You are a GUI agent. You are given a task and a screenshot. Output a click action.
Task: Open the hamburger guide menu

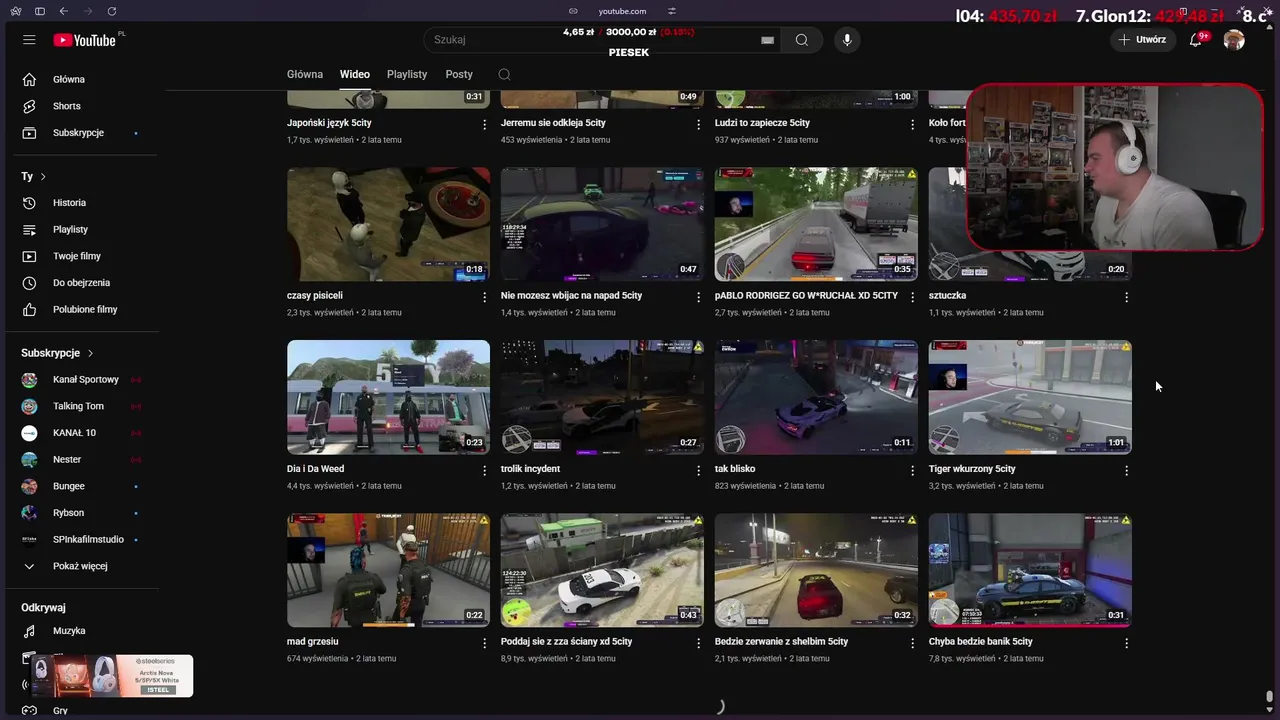(29, 40)
